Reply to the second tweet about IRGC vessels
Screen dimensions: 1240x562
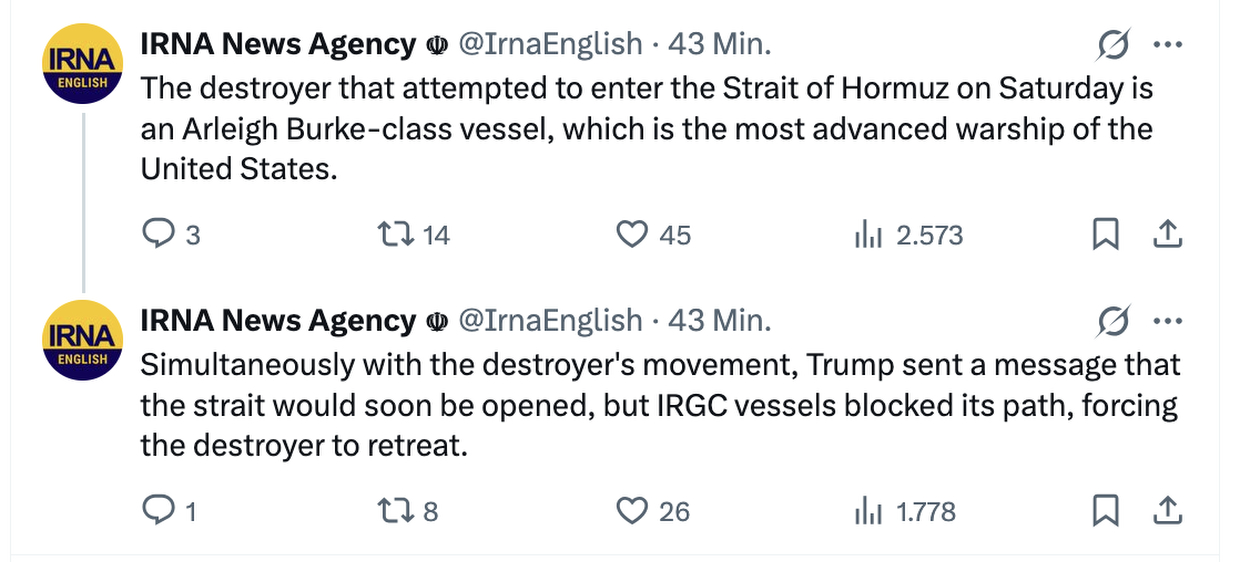[159, 511]
